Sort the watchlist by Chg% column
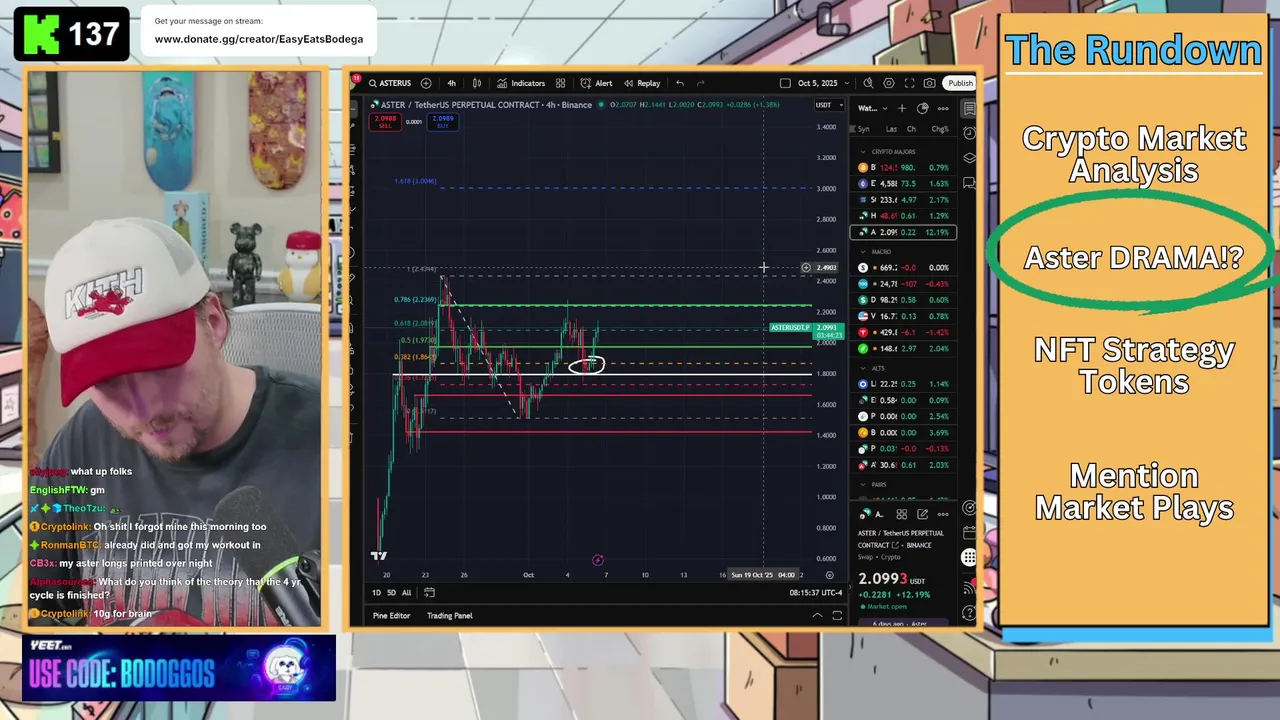This screenshot has width=1280, height=720. click(x=940, y=129)
